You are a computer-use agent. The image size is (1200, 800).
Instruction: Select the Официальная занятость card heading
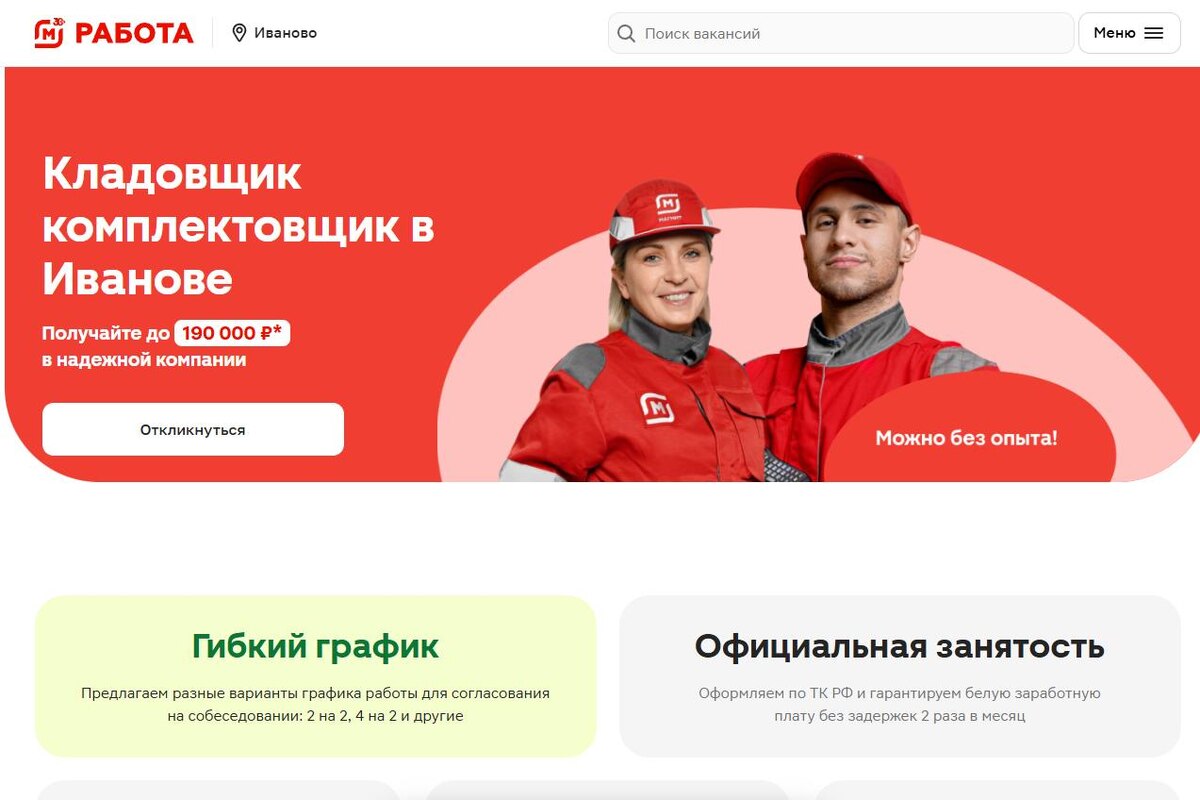[x=900, y=646]
